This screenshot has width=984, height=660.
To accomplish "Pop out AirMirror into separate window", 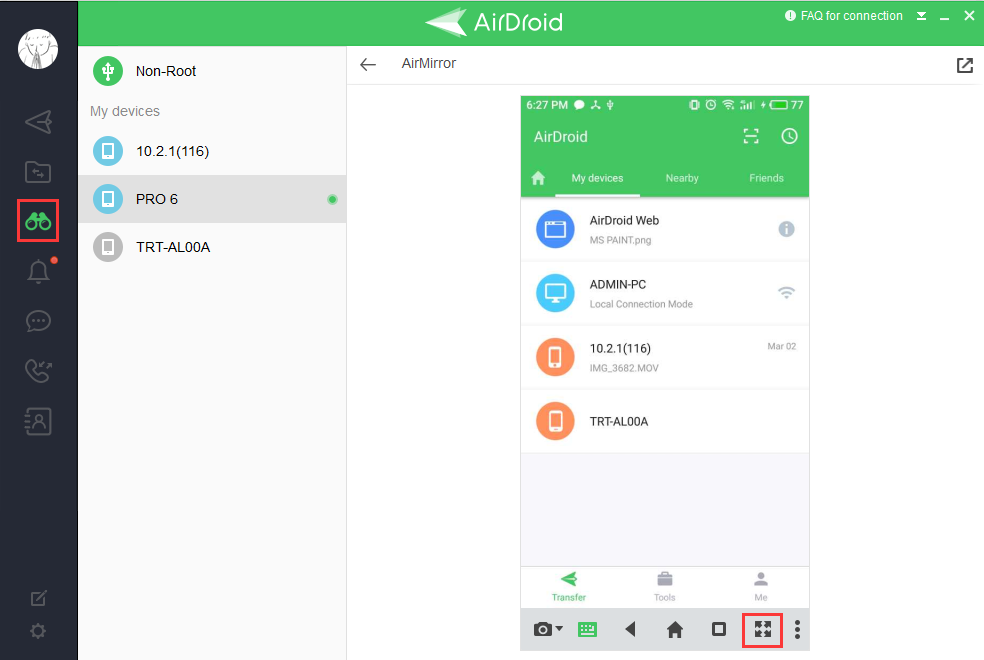I will point(965,65).
